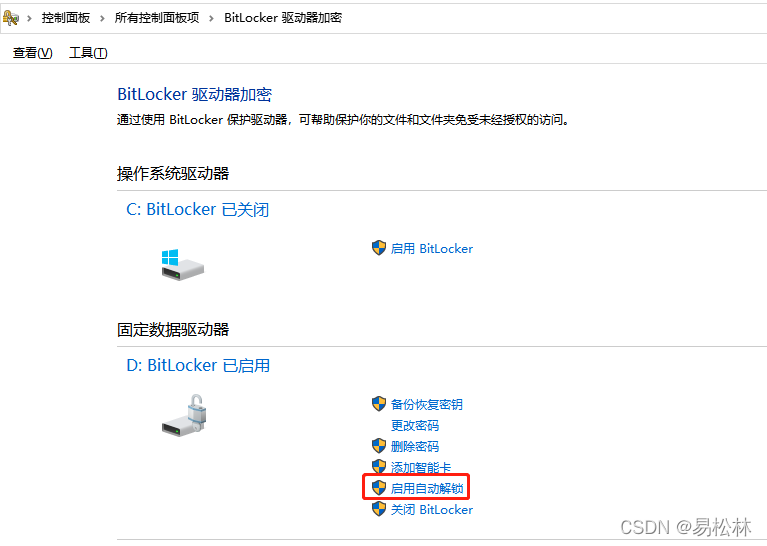Click shield icon beside 删除密码
The width and height of the screenshot is (767, 546).
coord(379,446)
